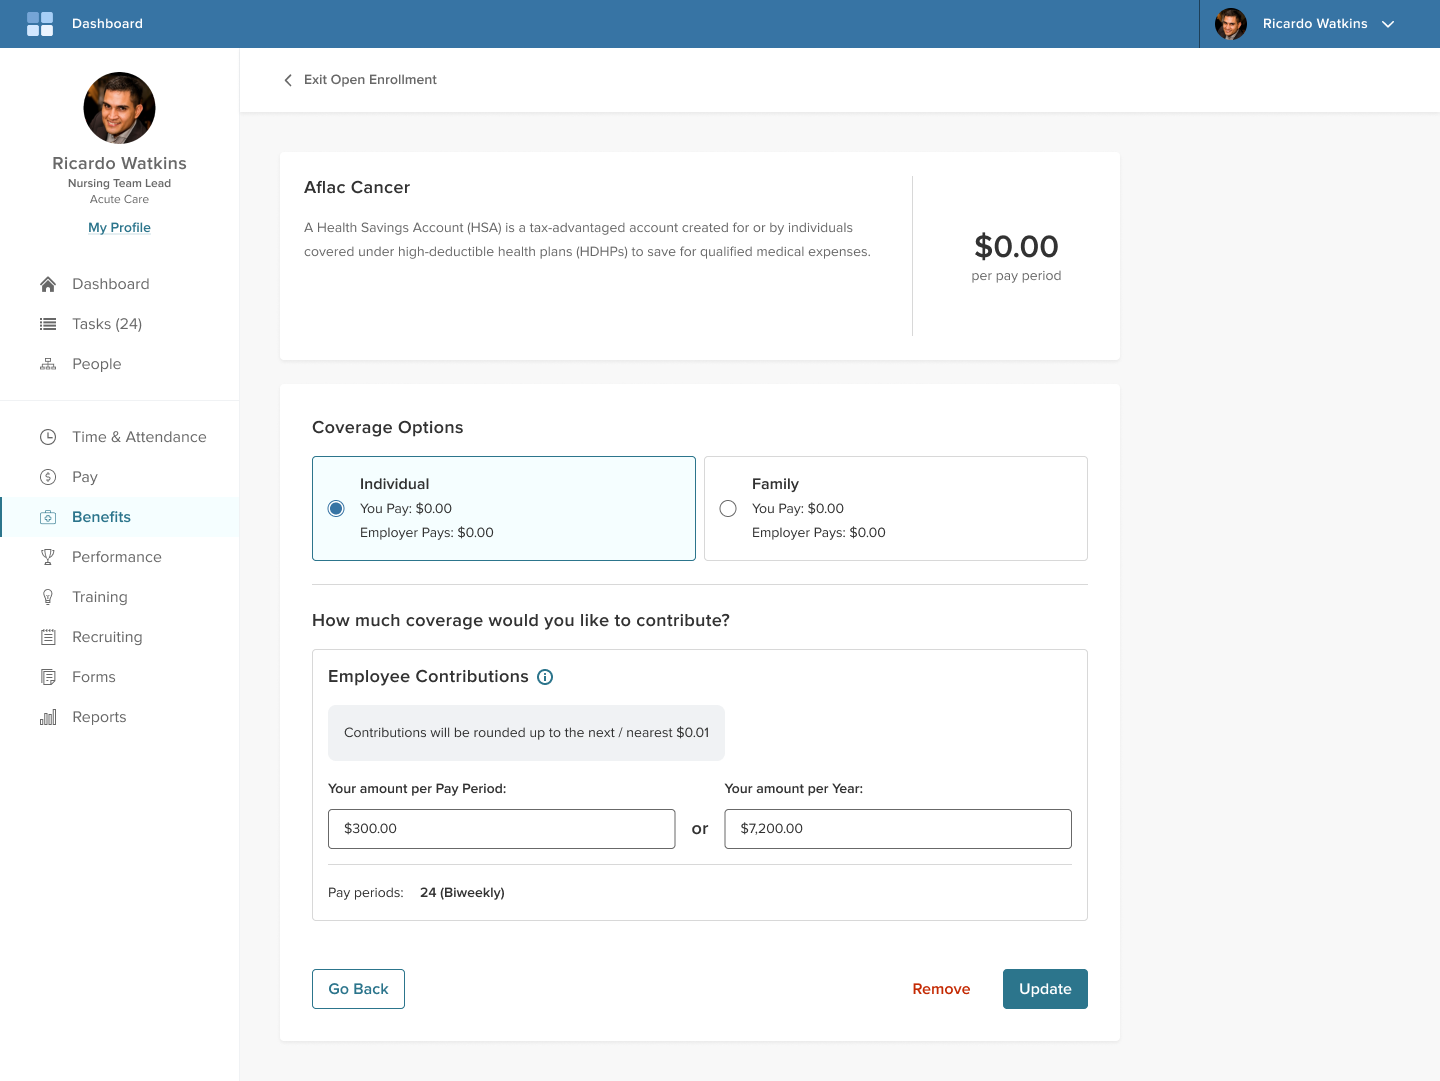
Task: Click the Acute Care department text
Action: pyautogui.click(x=119, y=200)
